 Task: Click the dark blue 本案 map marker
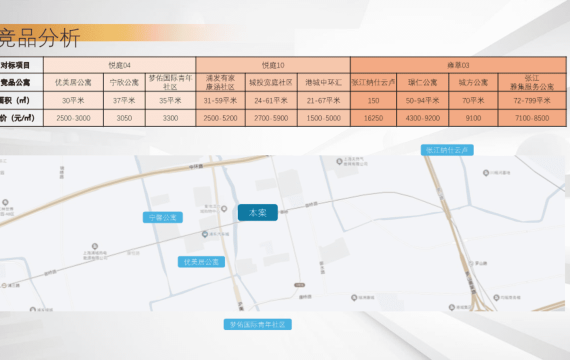[258, 212]
